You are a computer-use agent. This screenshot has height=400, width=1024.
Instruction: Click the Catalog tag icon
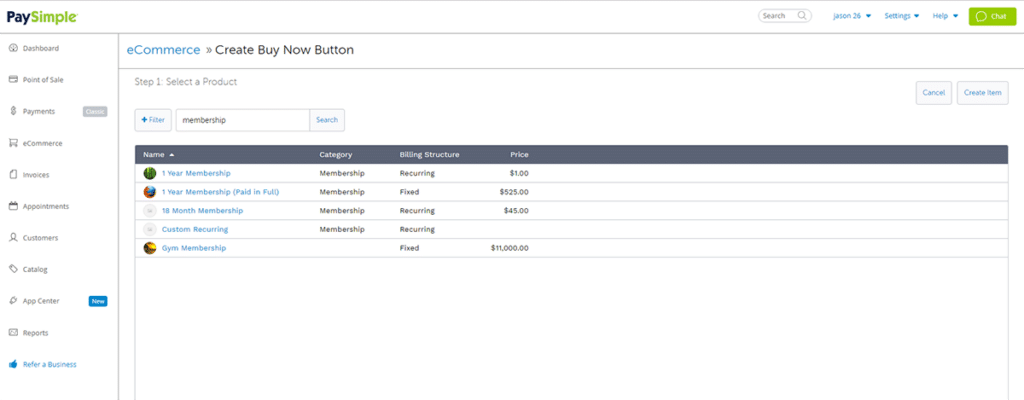pos(13,269)
